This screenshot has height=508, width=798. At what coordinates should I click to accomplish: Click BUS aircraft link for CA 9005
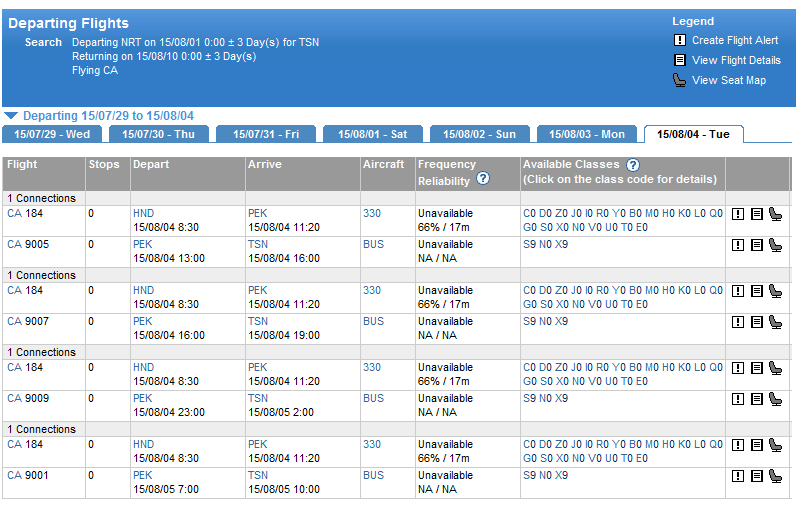(374, 244)
